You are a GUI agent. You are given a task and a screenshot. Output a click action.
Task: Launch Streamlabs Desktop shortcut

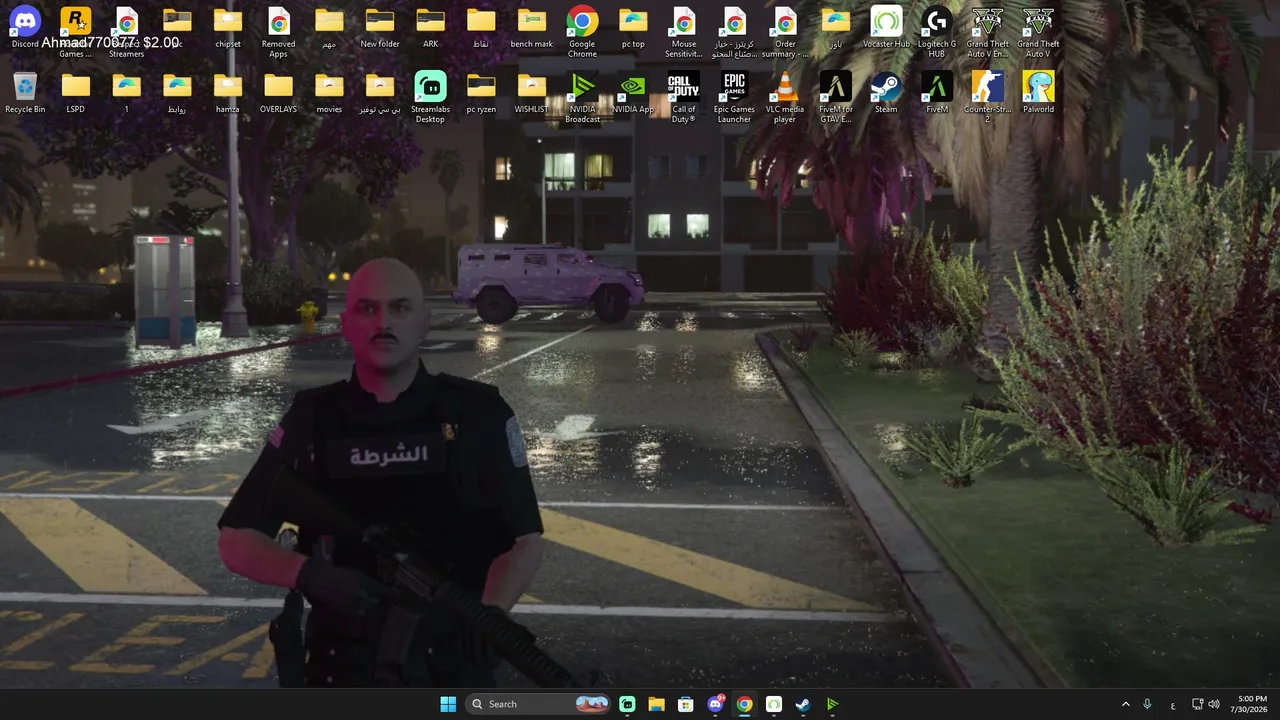click(431, 97)
